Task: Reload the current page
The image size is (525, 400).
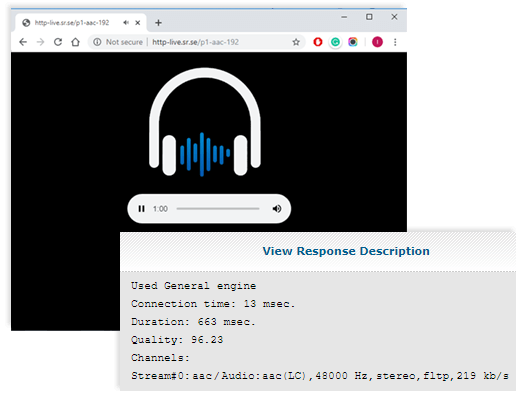Action: pos(58,42)
